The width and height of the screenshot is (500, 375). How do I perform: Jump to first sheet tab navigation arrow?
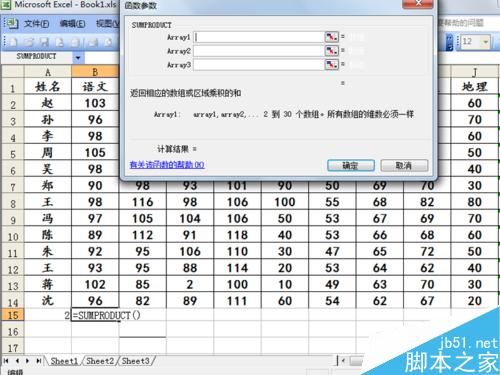pos(6,361)
